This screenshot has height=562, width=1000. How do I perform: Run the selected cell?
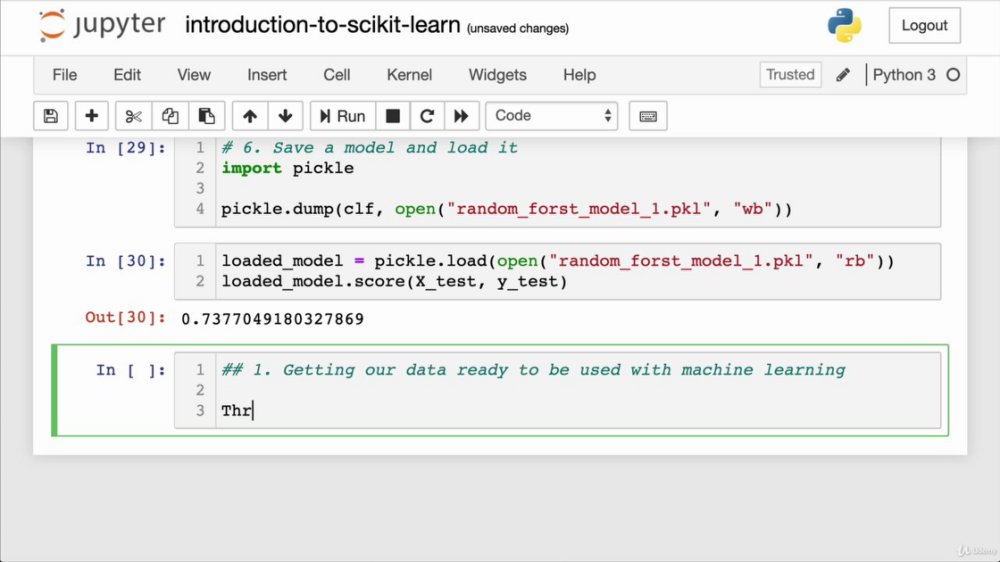click(342, 116)
